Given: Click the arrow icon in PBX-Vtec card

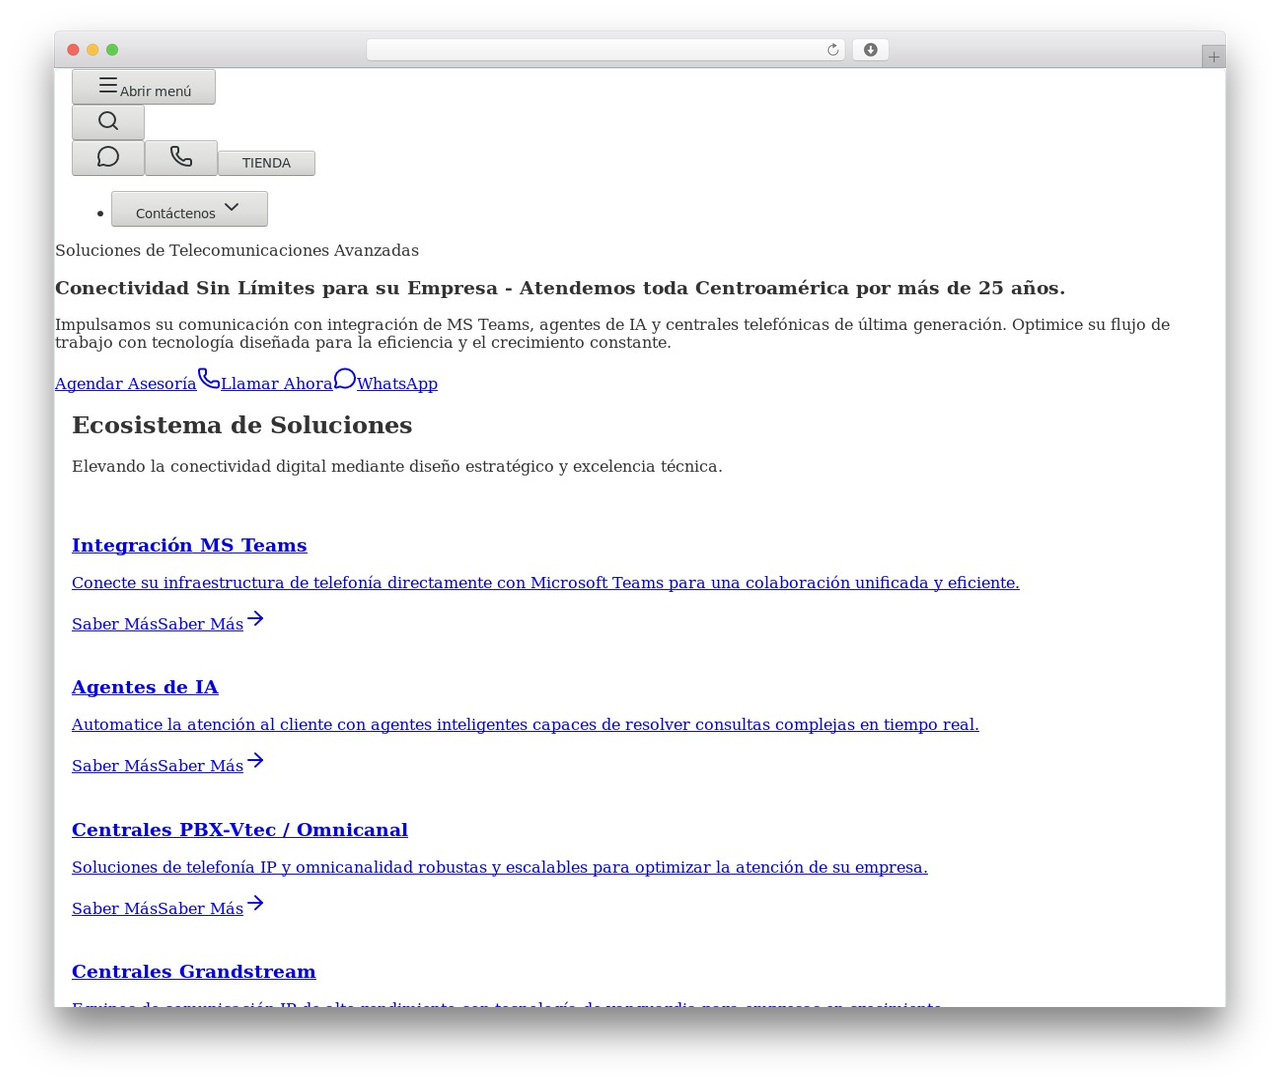Looking at the screenshot, I should click(x=255, y=904).
